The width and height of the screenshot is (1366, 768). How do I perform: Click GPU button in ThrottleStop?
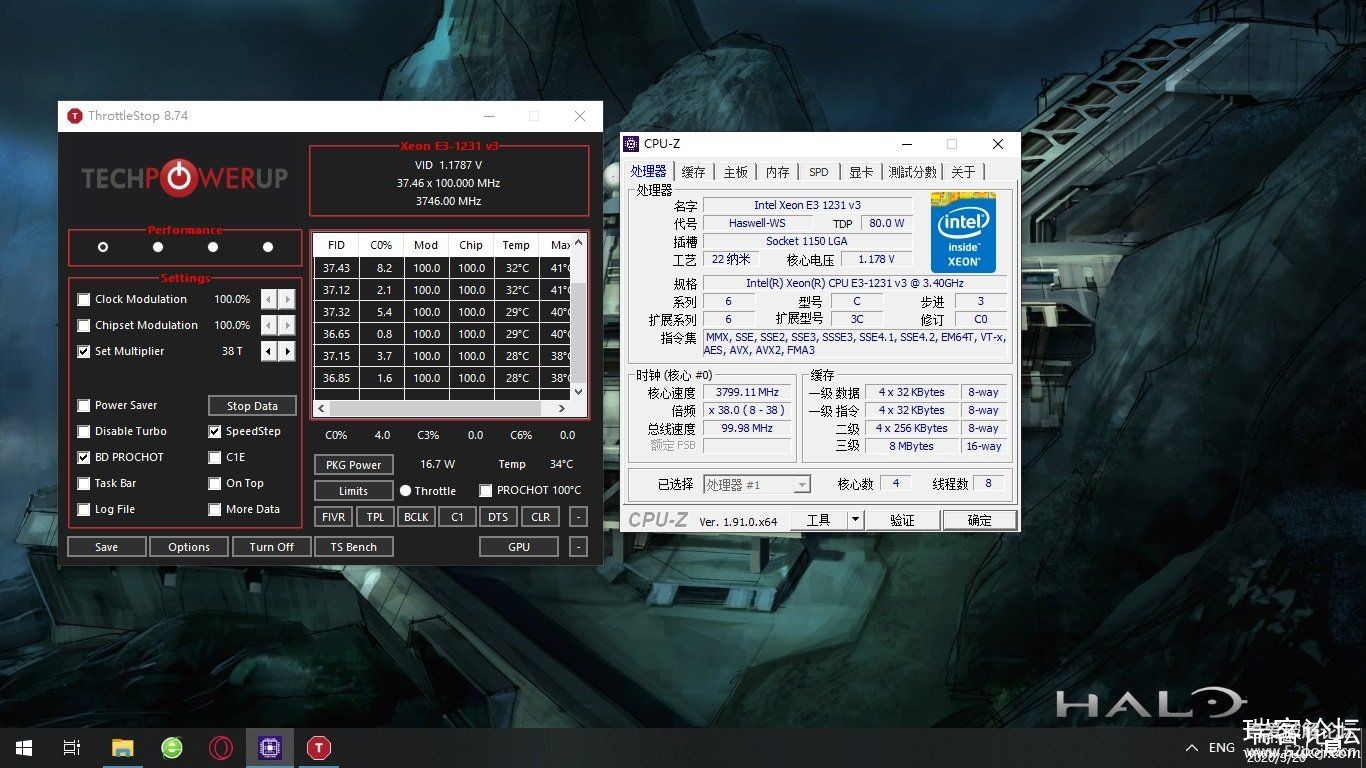(x=519, y=547)
